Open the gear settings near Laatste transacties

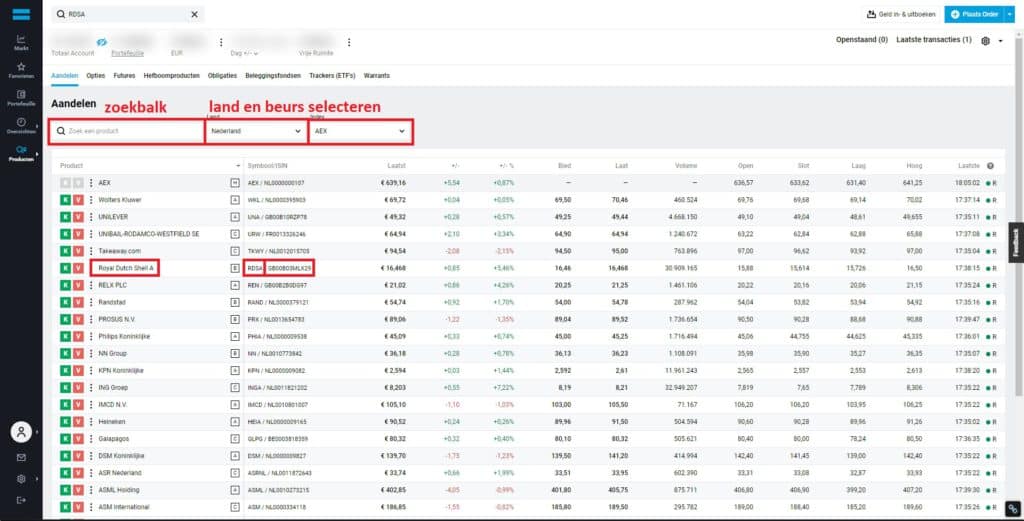click(x=985, y=40)
